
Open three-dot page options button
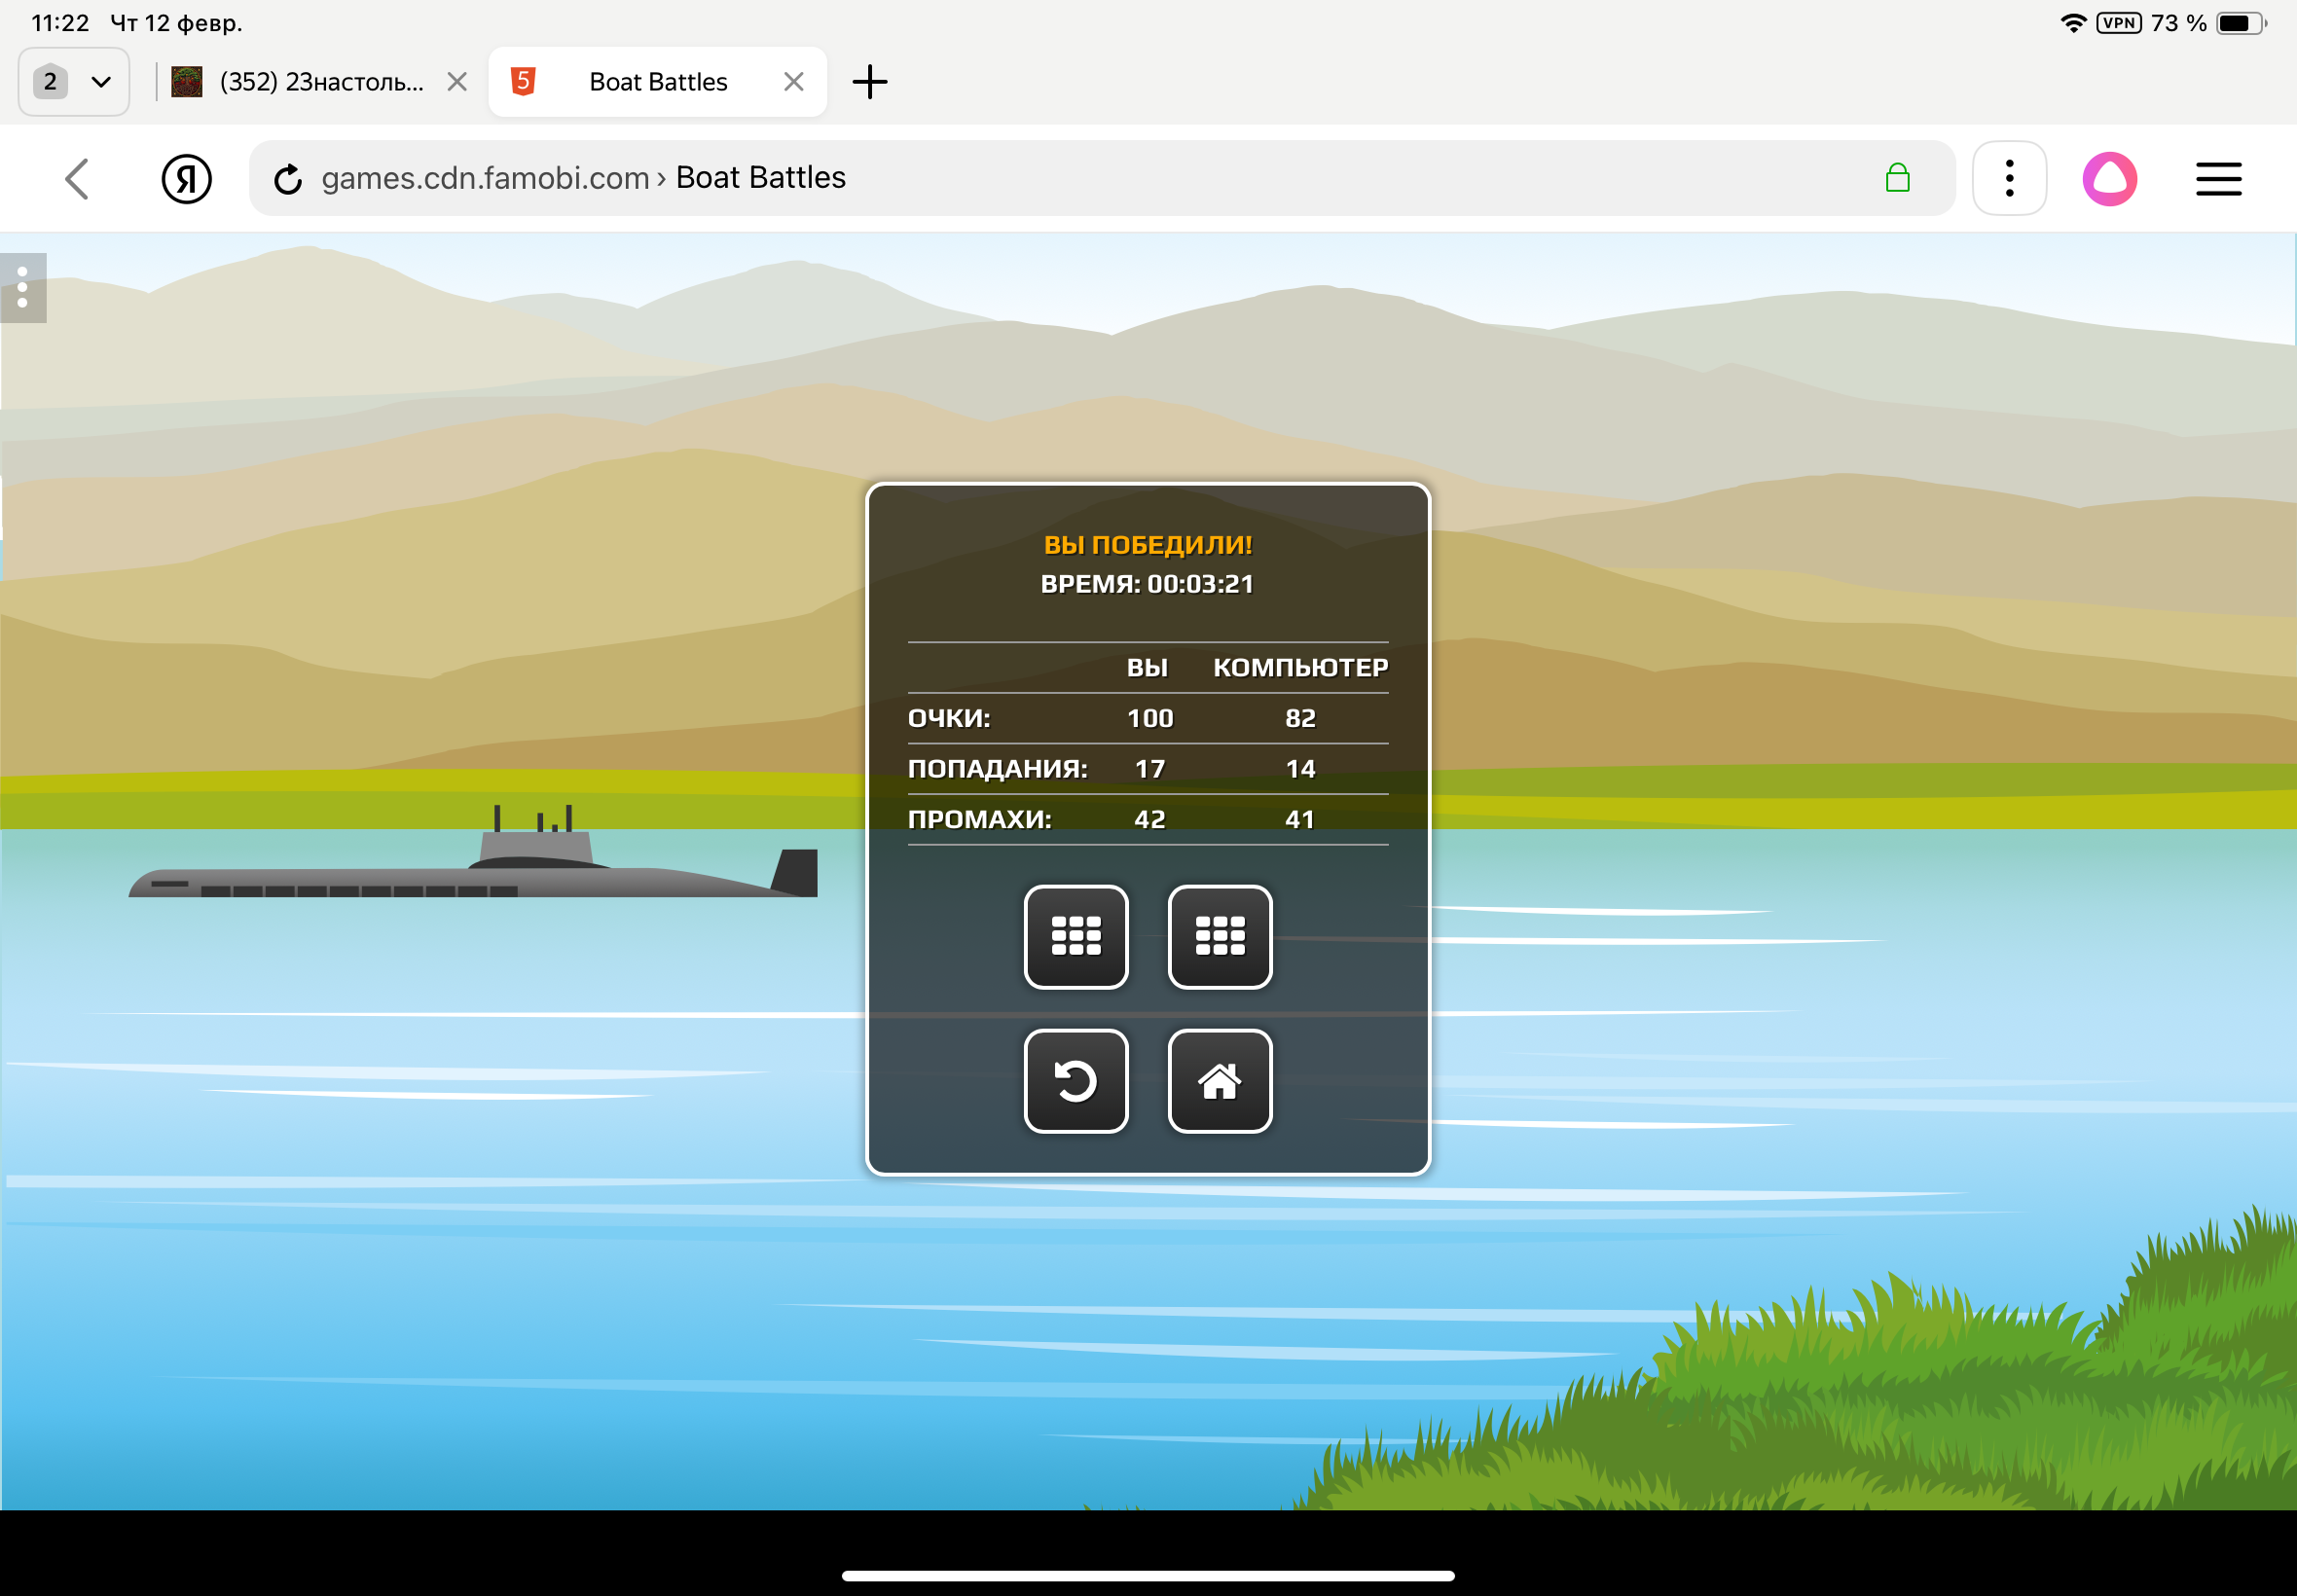[2009, 179]
